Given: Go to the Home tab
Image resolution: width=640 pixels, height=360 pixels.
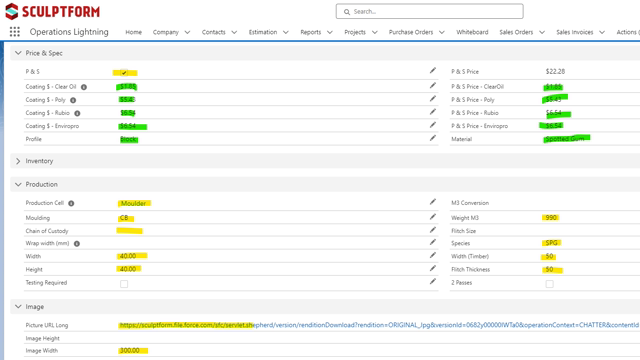Looking at the screenshot, I should [133, 32].
